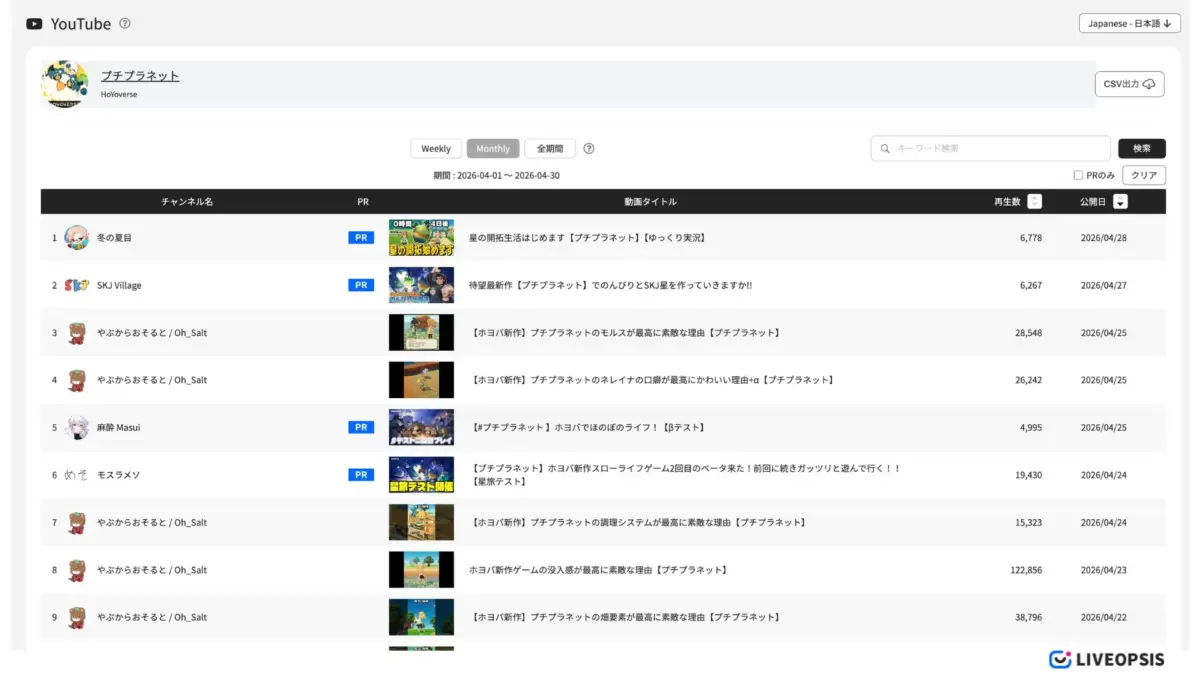Click publish date 2026/04/28
The height and width of the screenshot is (675, 1200).
pos(1104,238)
